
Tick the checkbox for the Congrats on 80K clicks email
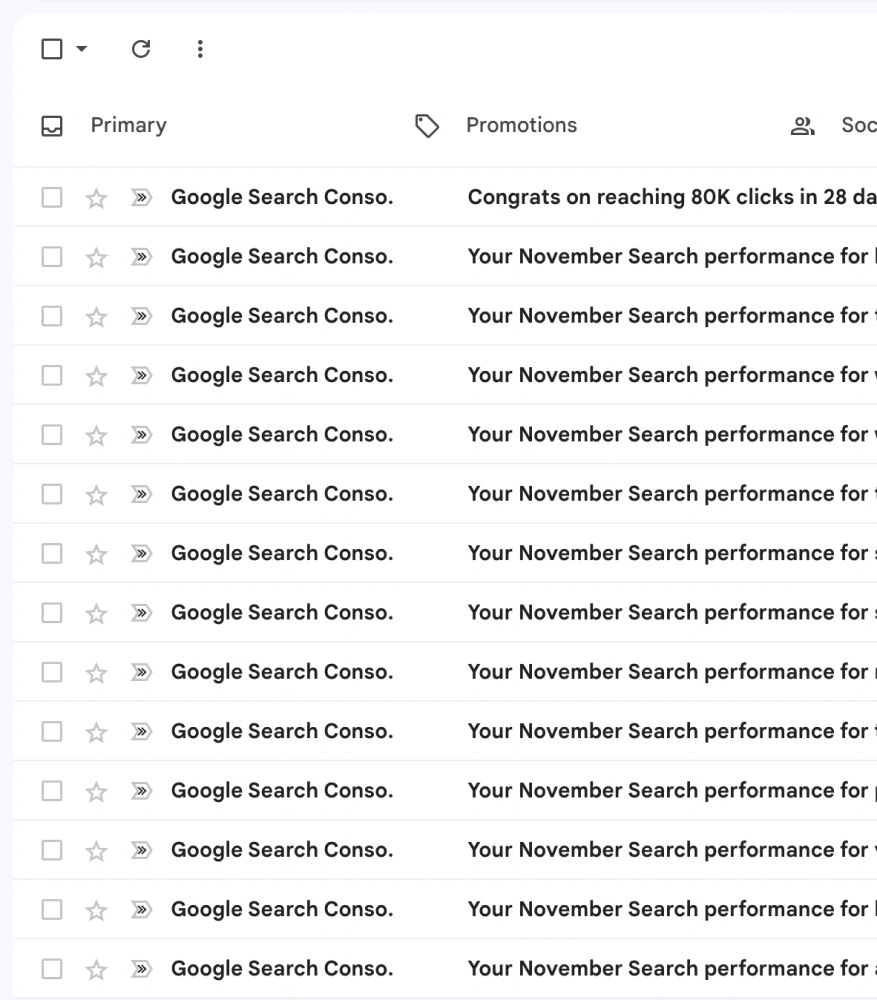[x=52, y=198]
